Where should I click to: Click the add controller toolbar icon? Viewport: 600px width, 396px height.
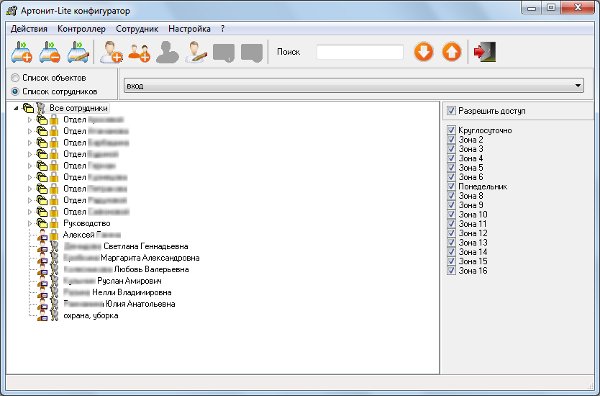point(21,52)
